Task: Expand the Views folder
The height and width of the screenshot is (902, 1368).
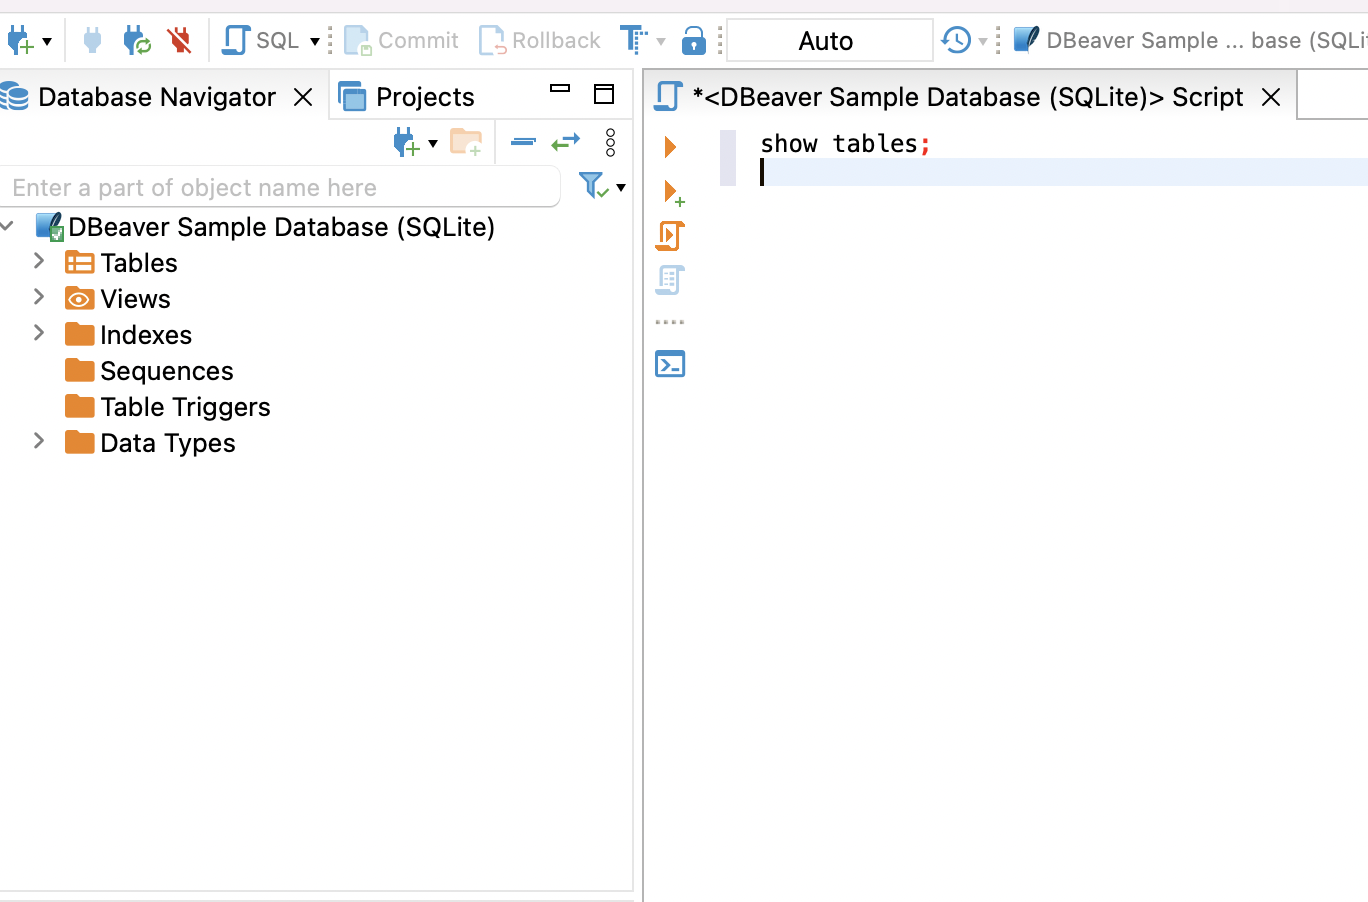Action: click(39, 297)
